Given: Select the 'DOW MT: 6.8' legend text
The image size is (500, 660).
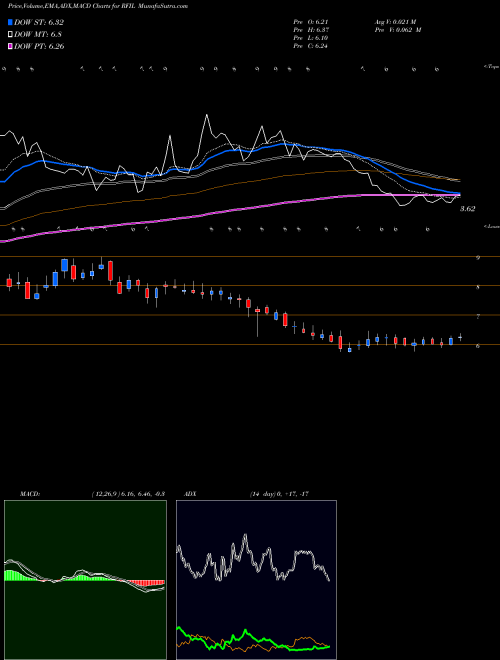Looking at the screenshot, I should click(38, 34).
